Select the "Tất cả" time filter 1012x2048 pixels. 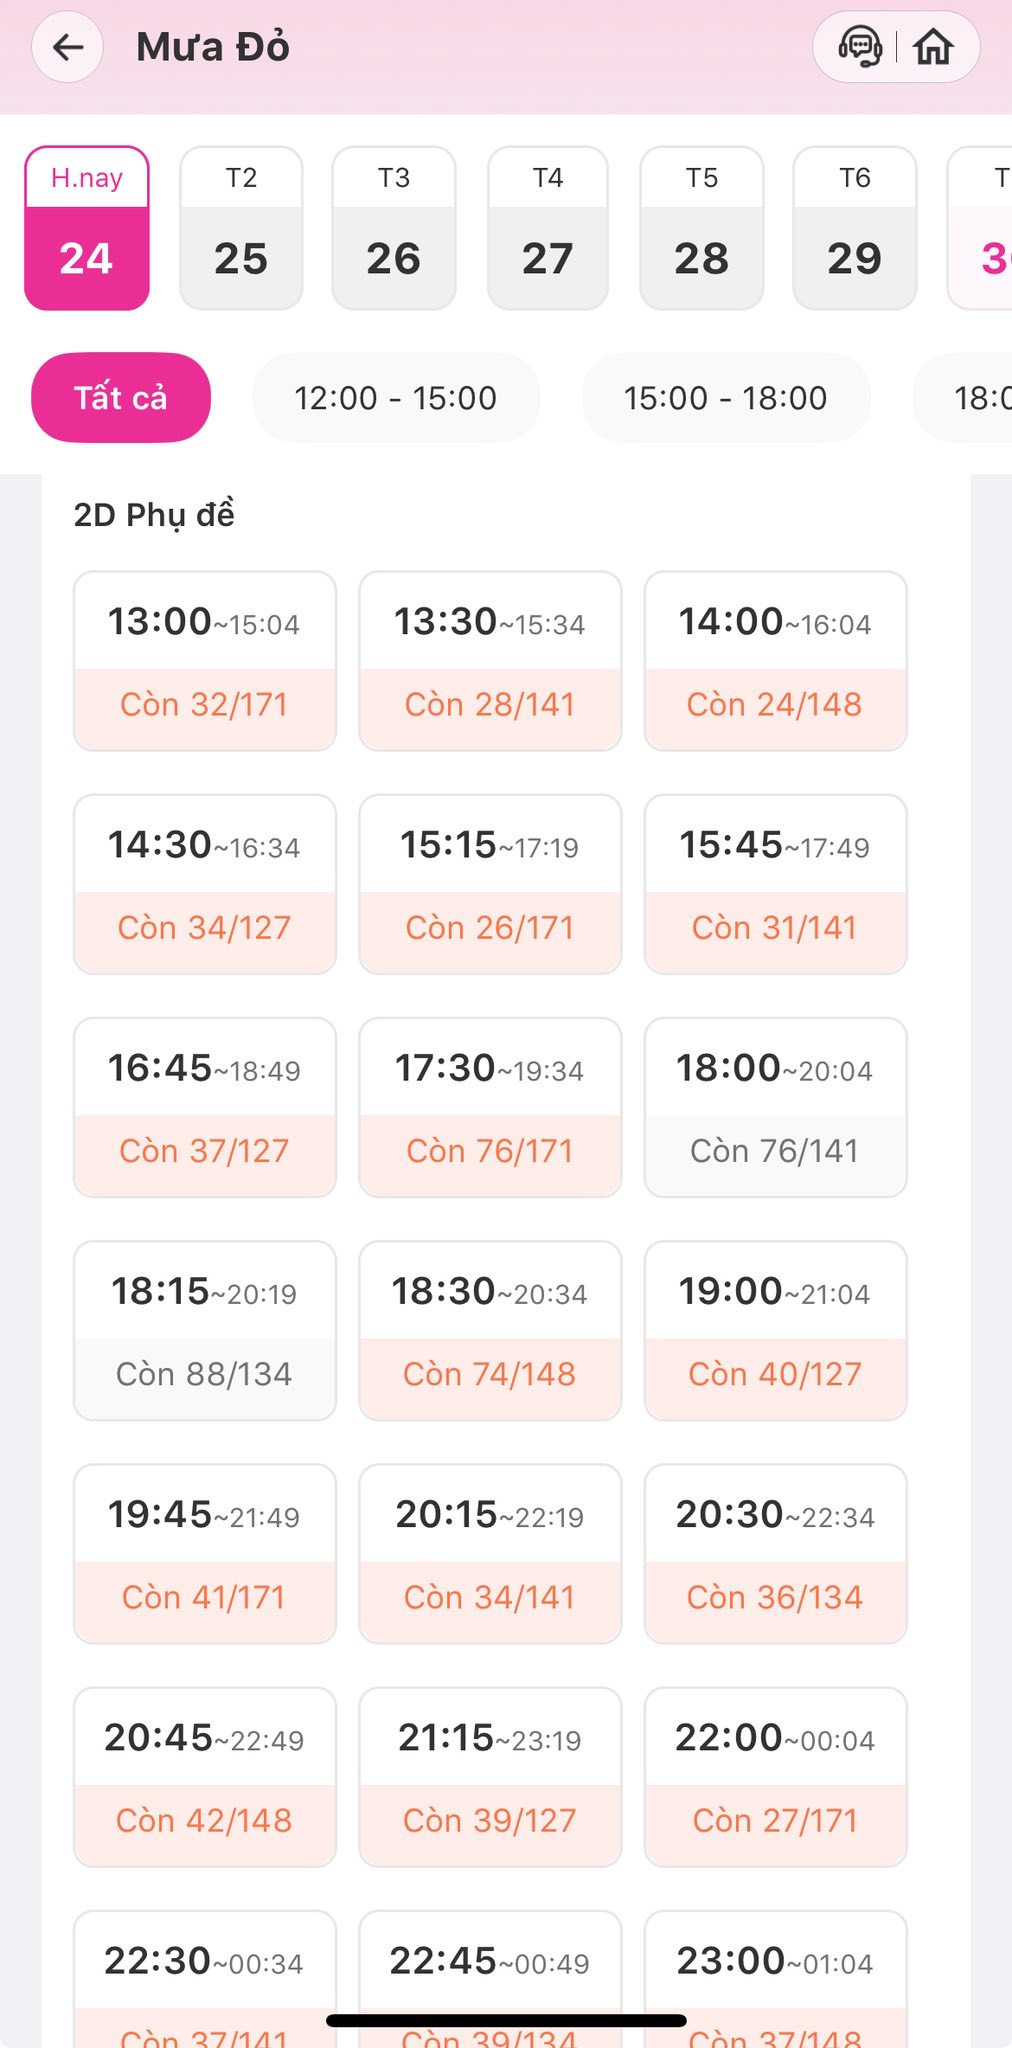(121, 398)
